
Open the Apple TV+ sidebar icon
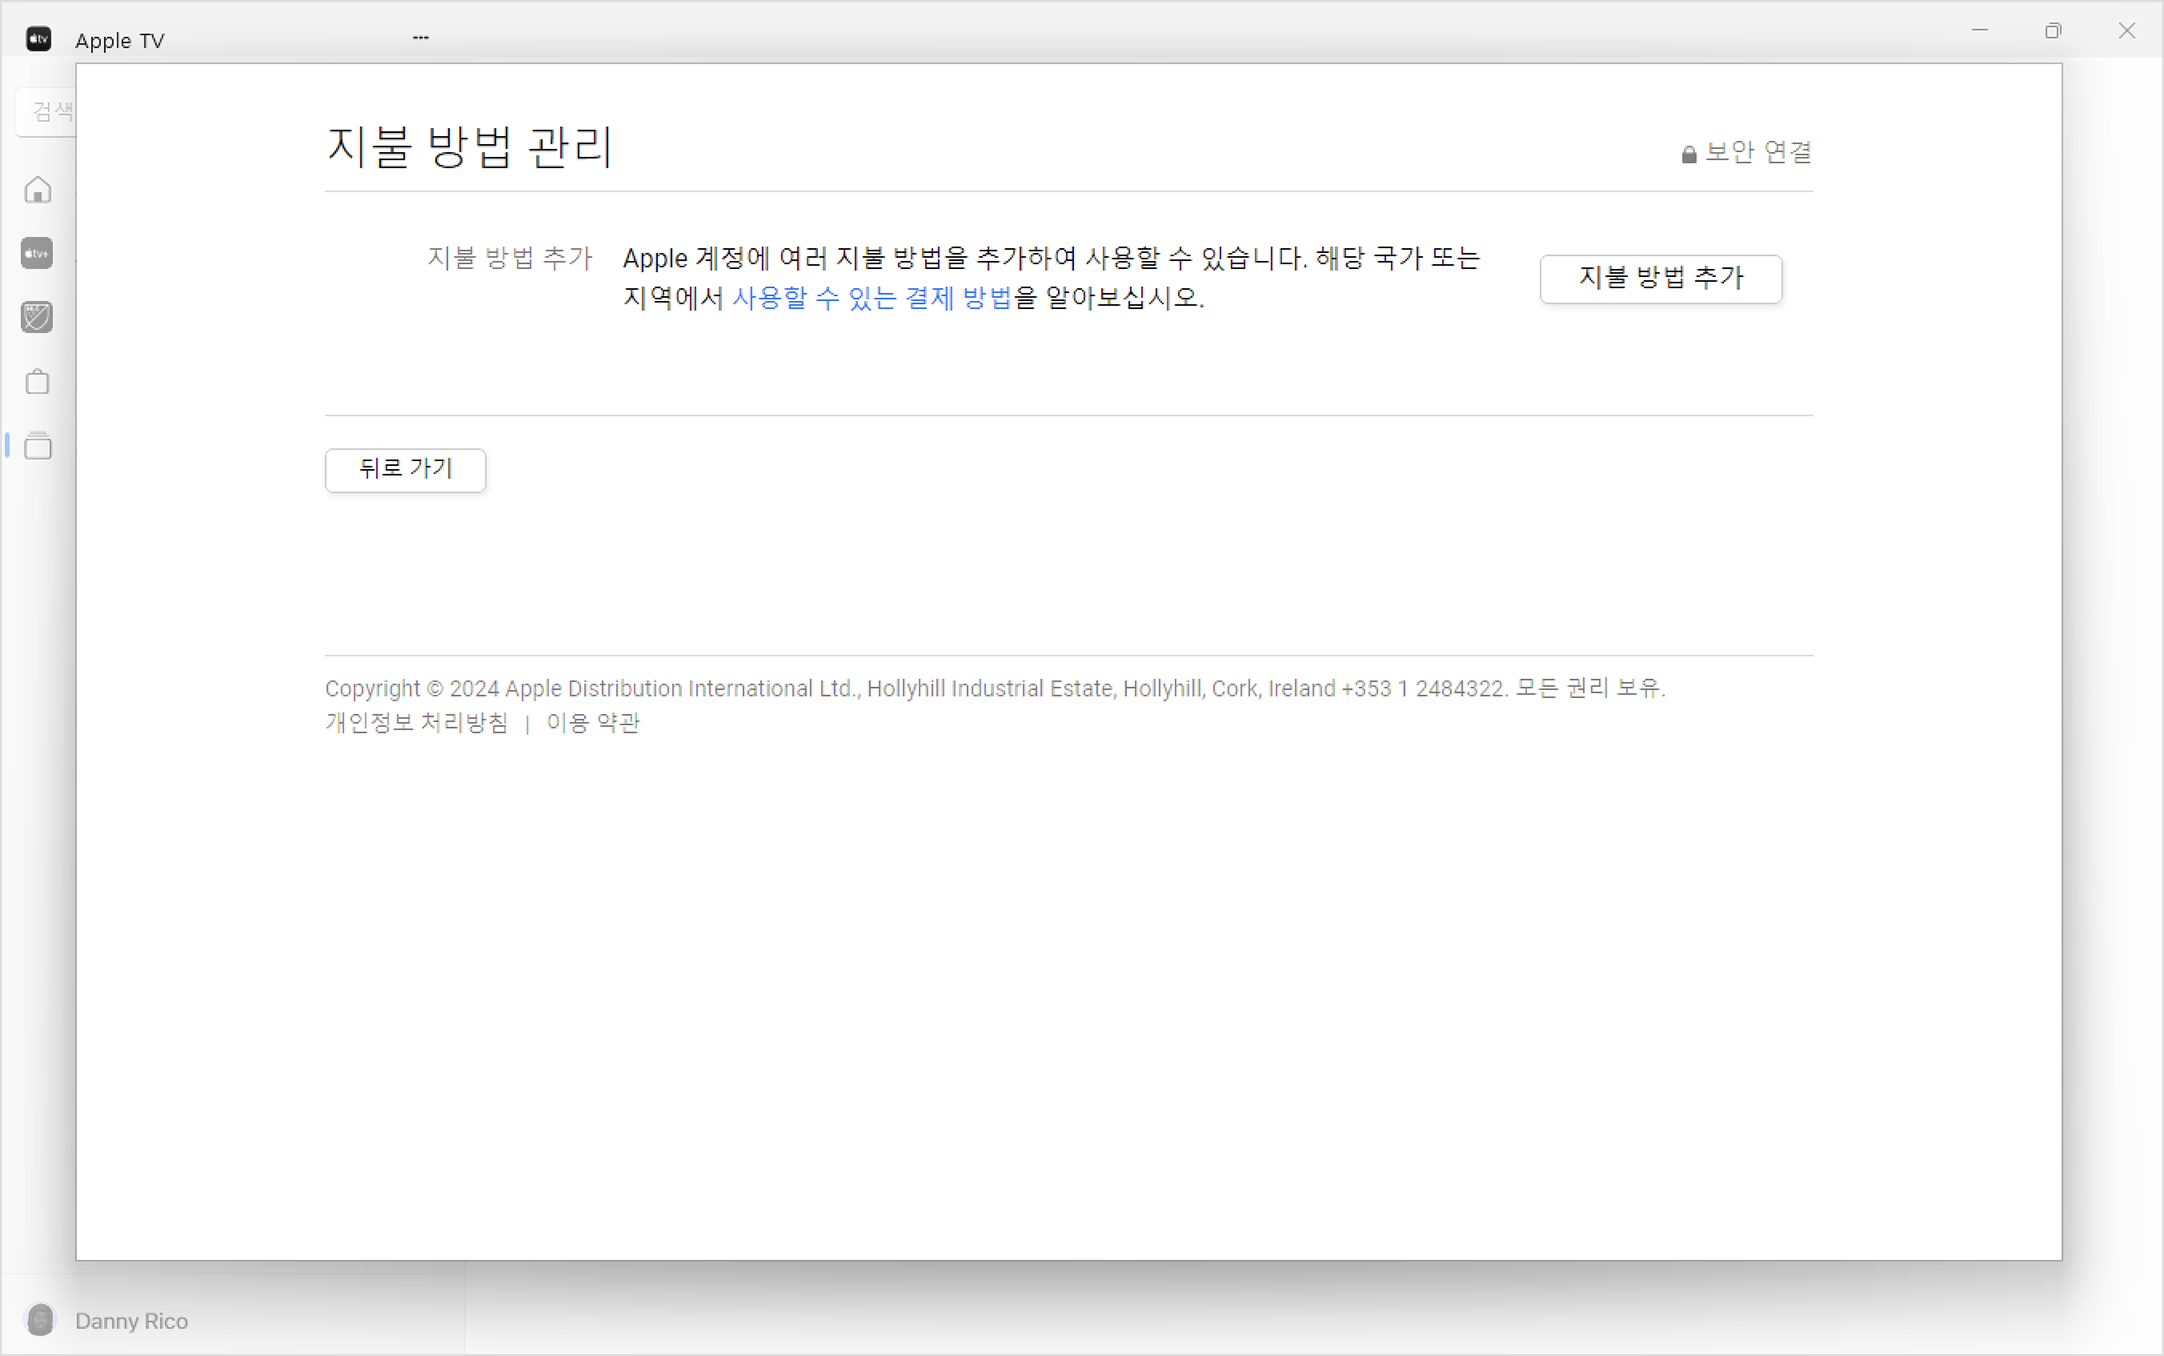(37, 253)
